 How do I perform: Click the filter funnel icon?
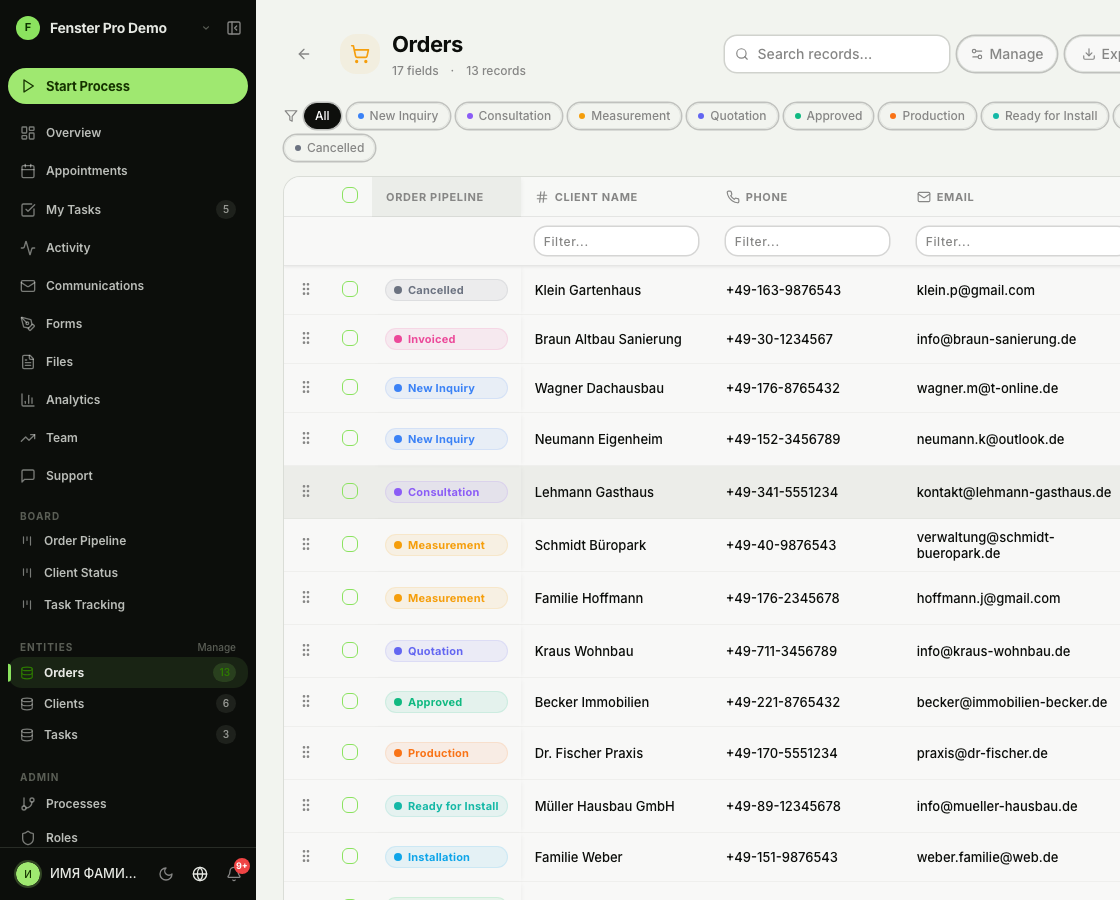[291, 116]
